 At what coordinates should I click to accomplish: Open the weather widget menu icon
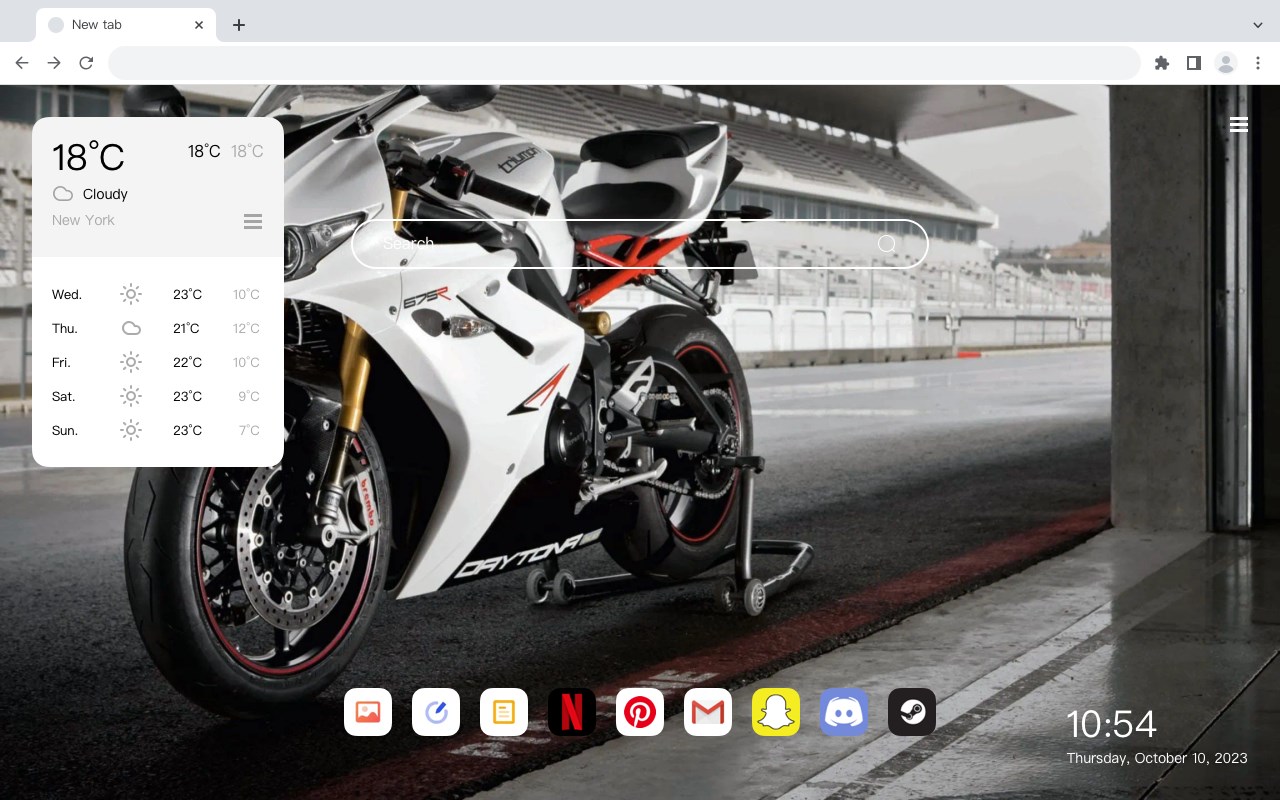(x=253, y=221)
